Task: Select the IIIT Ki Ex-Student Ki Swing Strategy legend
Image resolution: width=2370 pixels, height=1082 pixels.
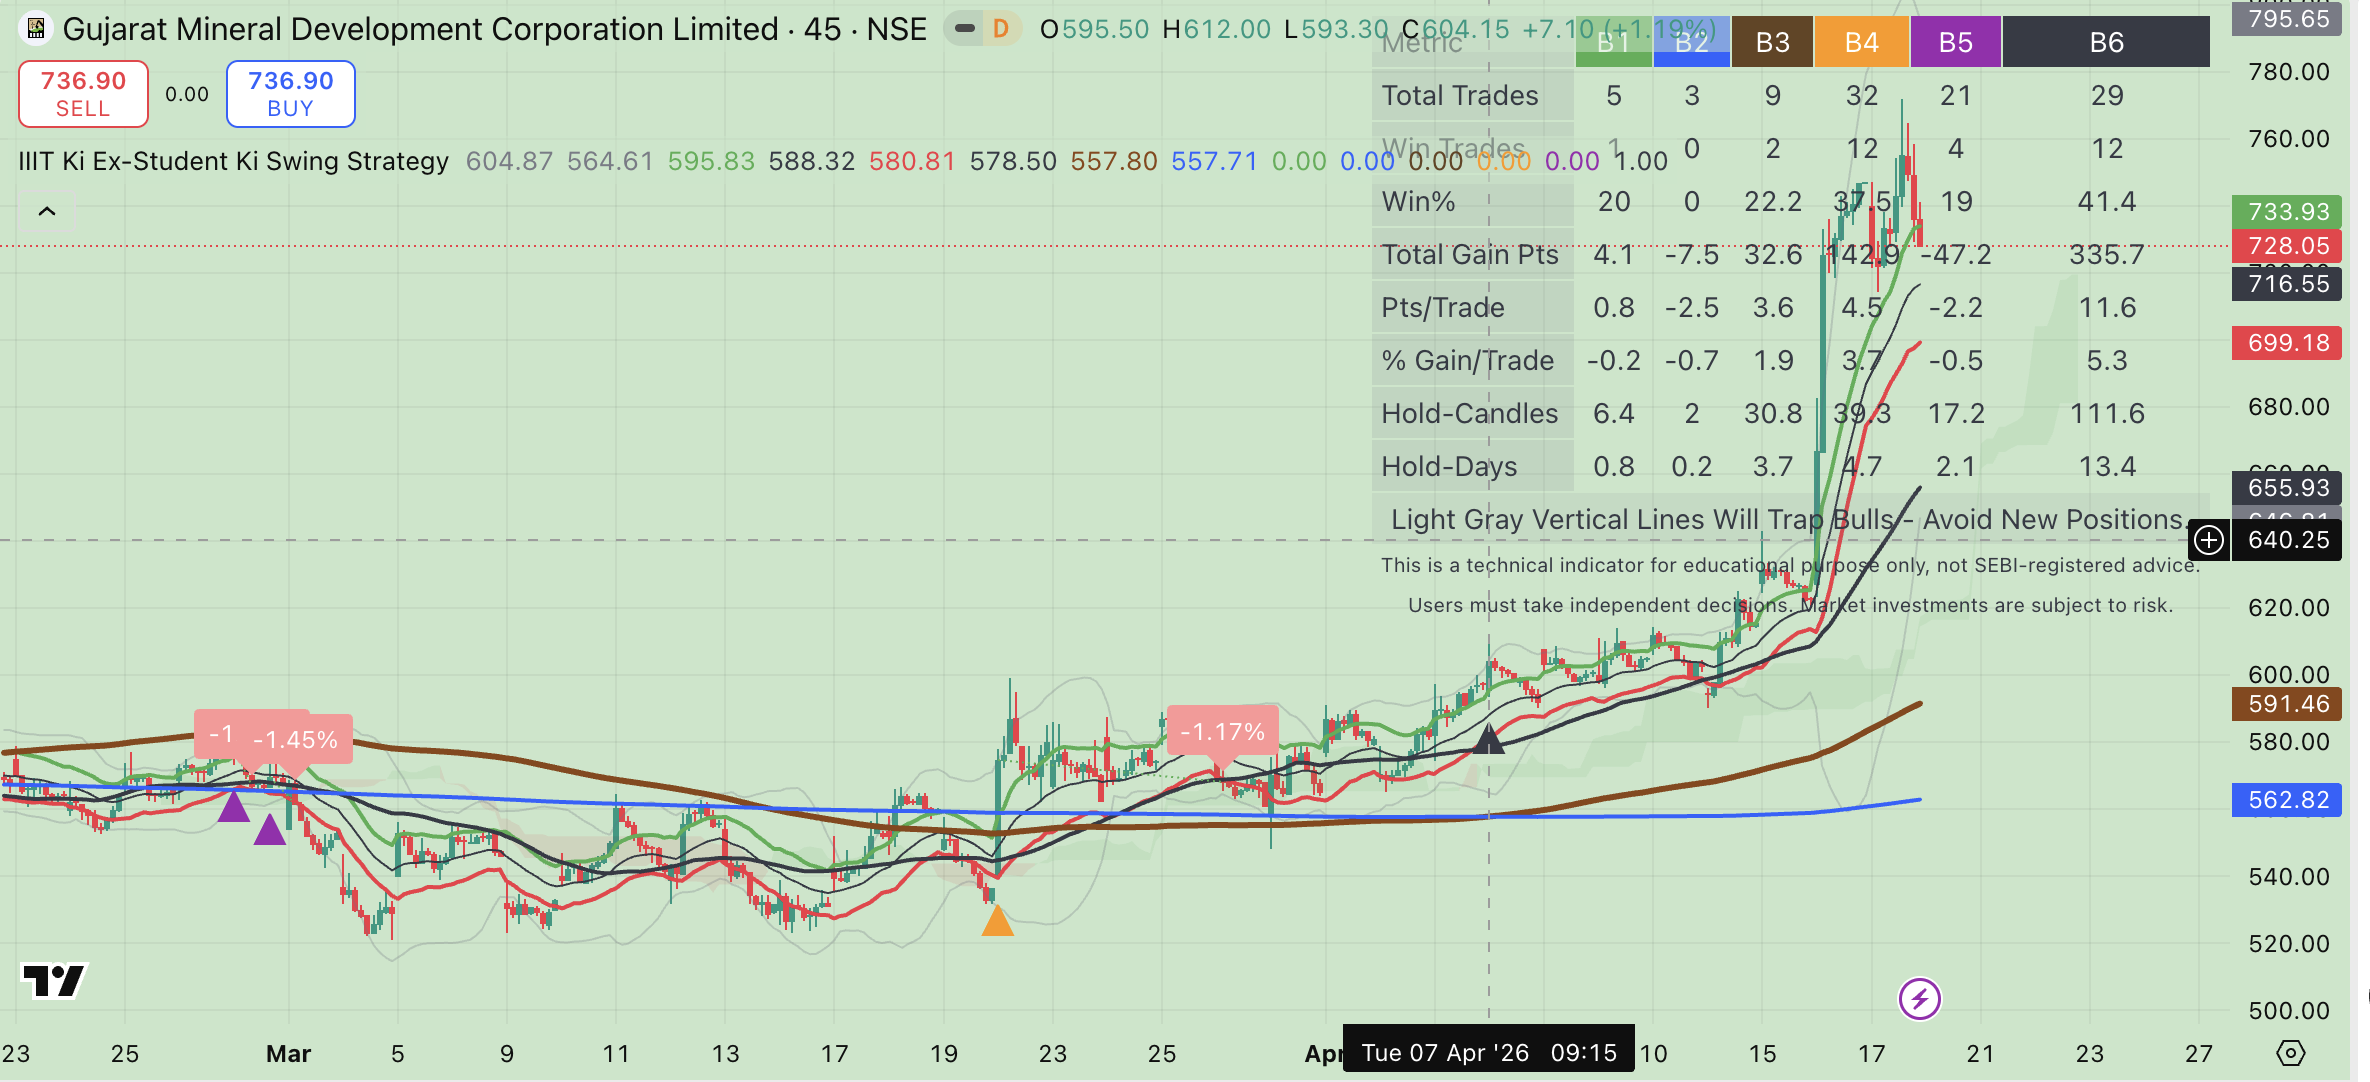Action: click(233, 161)
